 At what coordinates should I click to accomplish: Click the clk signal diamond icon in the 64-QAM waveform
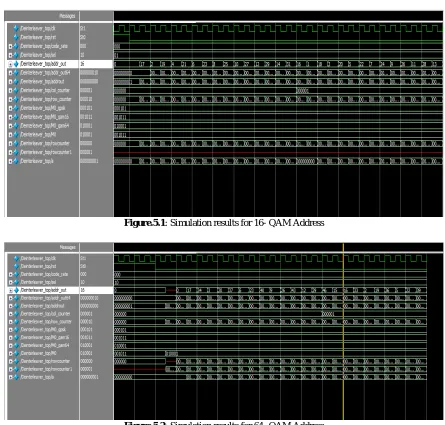click(x=16, y=258)
